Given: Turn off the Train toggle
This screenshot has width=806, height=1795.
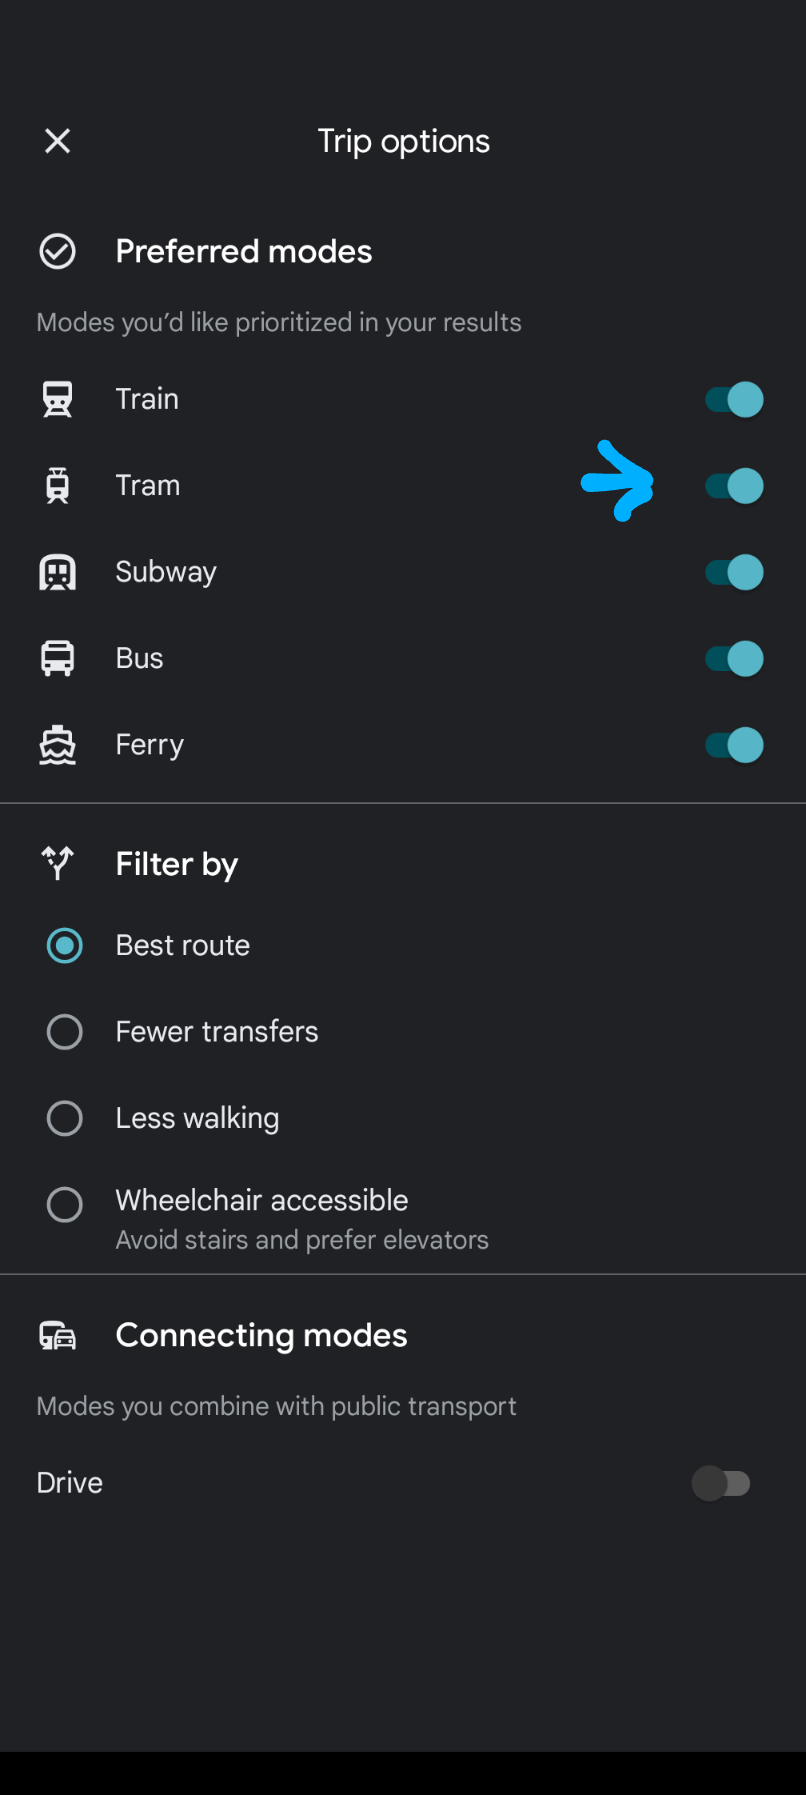Looking at the screenshot, I should coord(734,399).
